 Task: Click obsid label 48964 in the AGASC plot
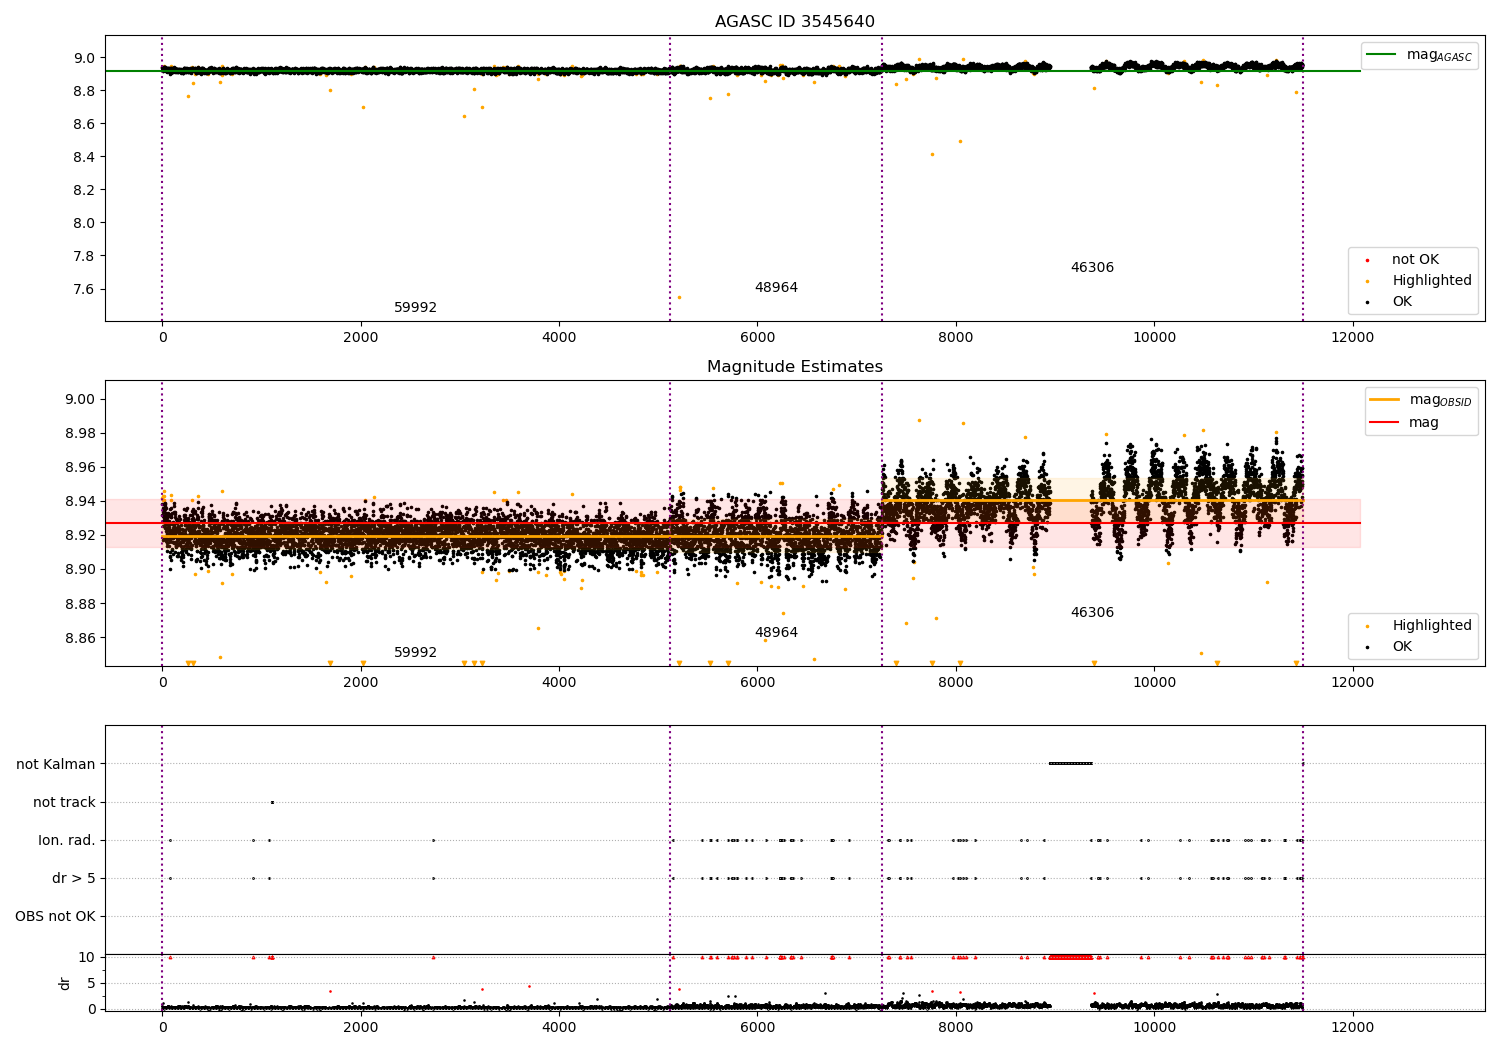[x=776, y=288]
